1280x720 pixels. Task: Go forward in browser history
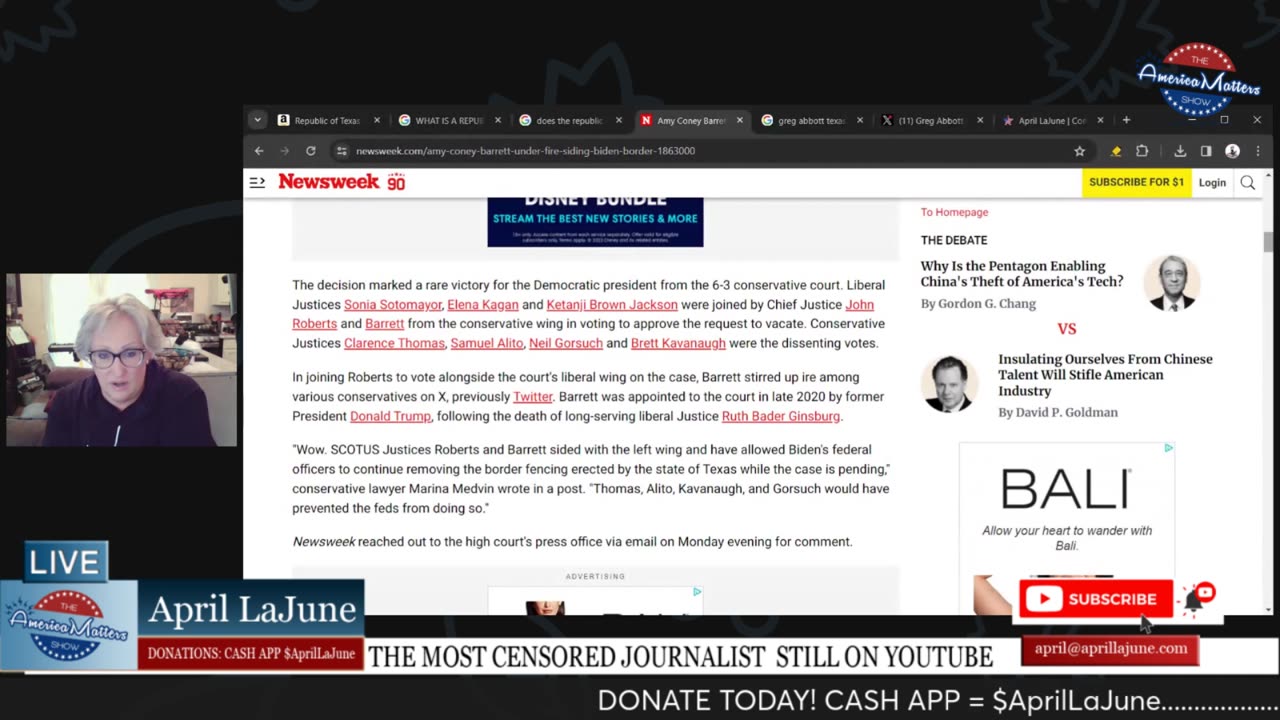285,151
